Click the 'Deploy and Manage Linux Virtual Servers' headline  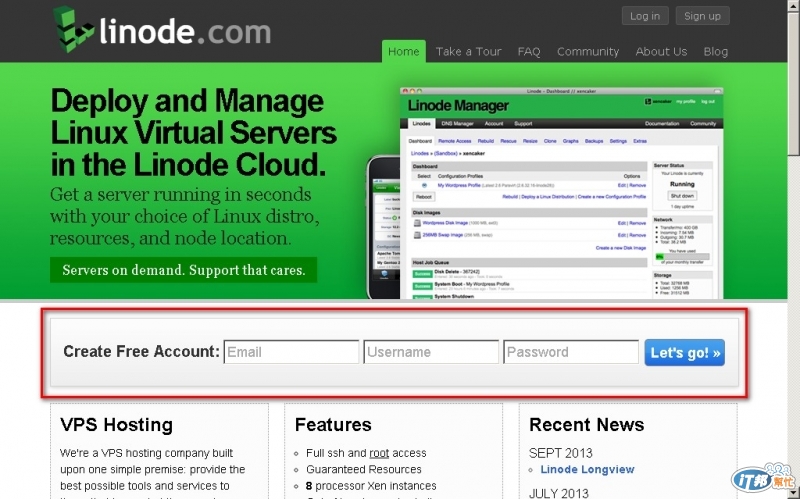pos(193,132)
